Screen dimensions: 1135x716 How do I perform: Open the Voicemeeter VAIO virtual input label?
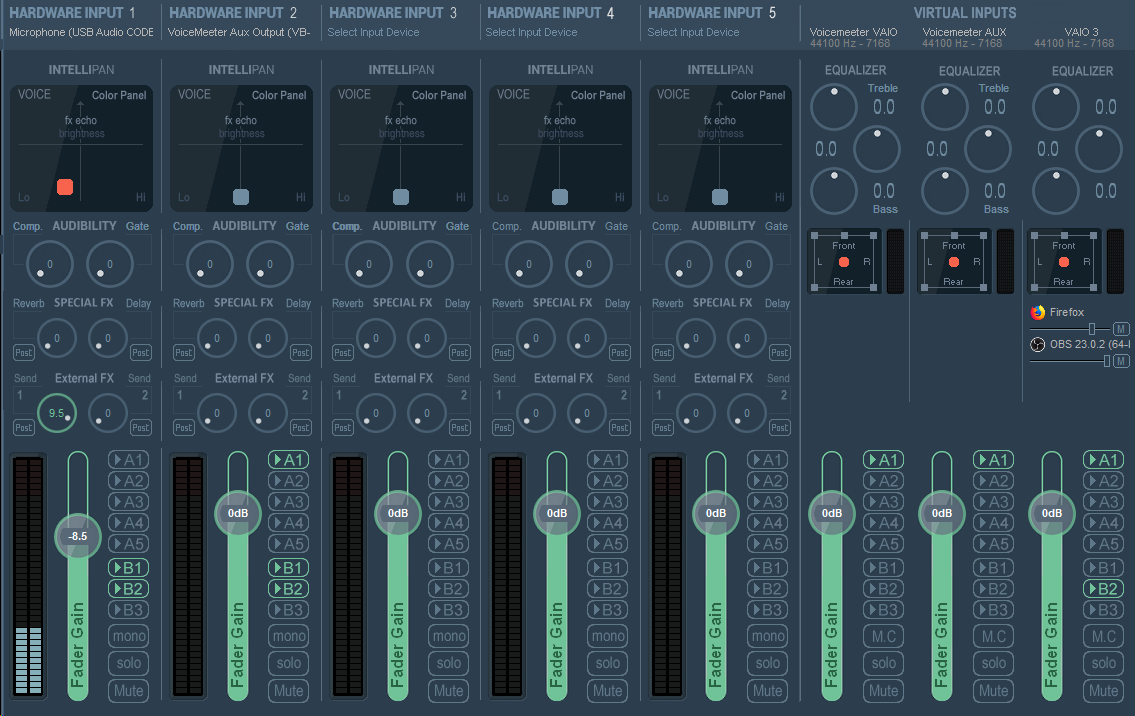853,33
